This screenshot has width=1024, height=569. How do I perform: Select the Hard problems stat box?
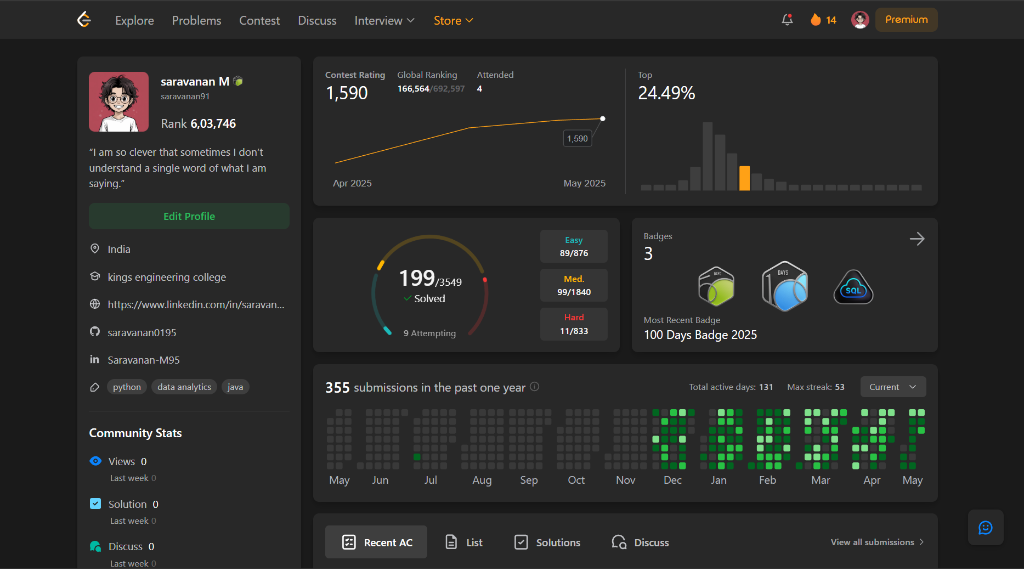click(574, 324)
